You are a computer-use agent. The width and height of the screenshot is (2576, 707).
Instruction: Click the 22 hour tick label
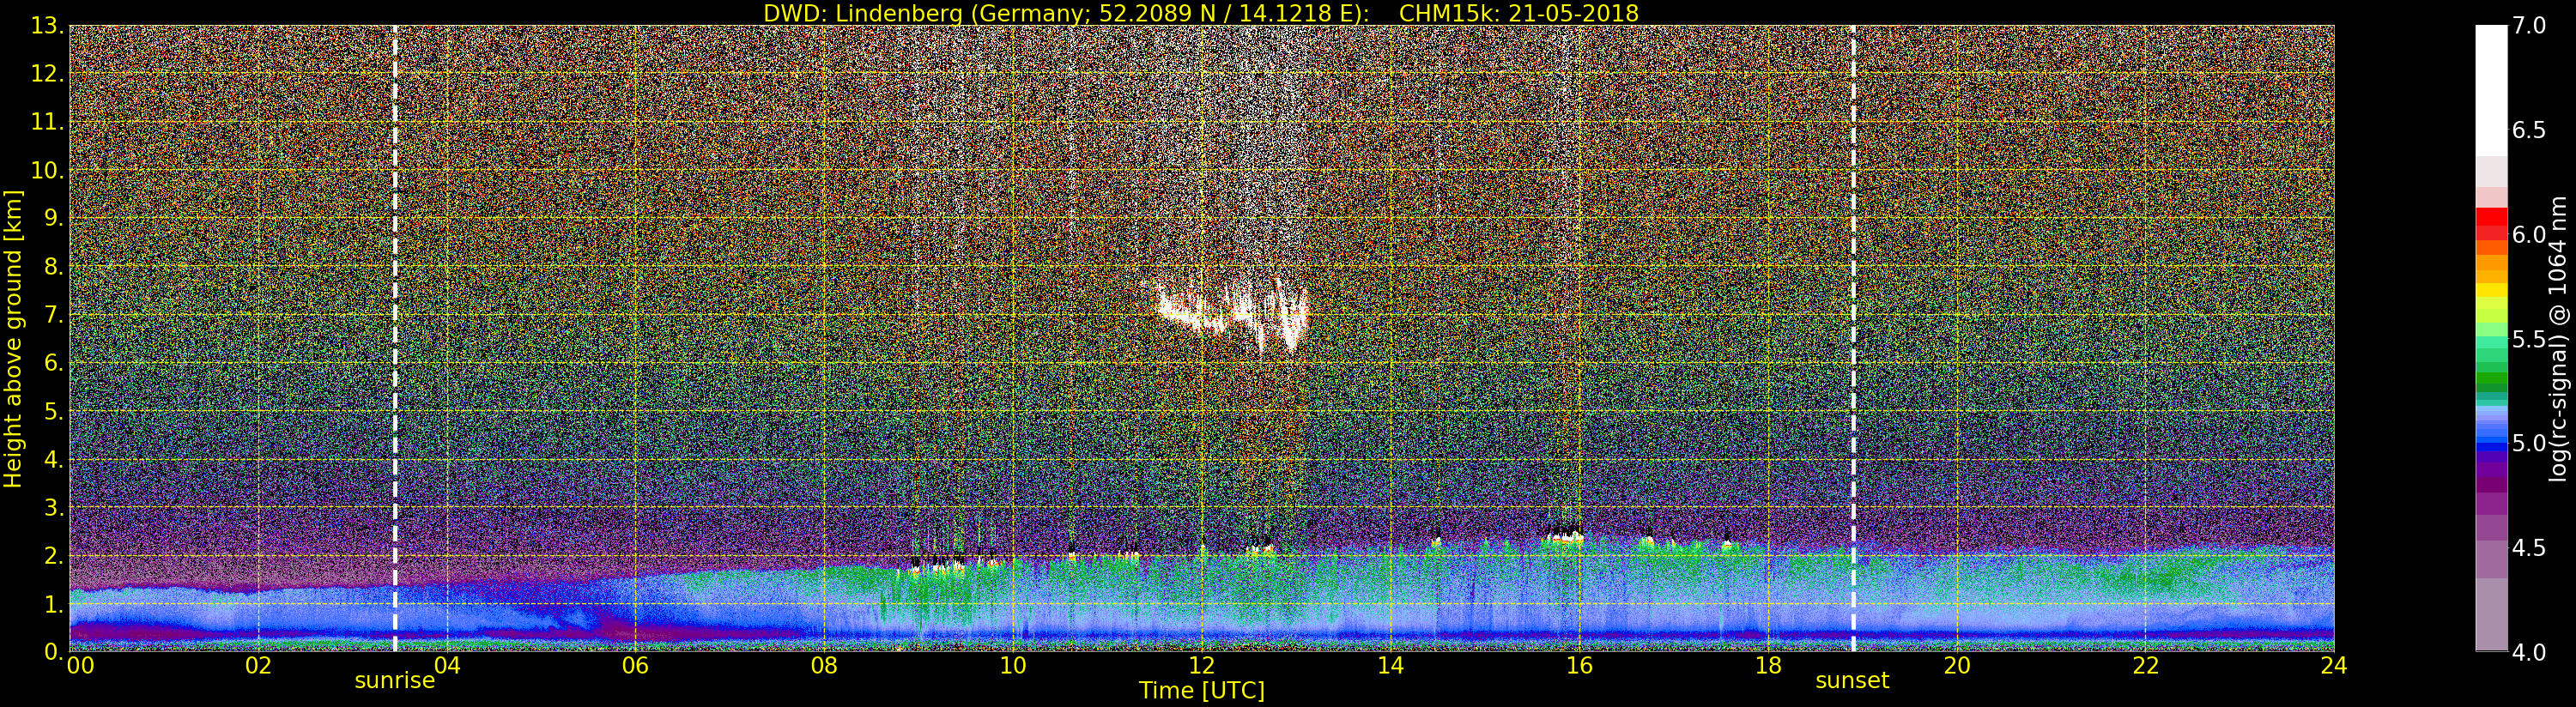(2146, 666)
